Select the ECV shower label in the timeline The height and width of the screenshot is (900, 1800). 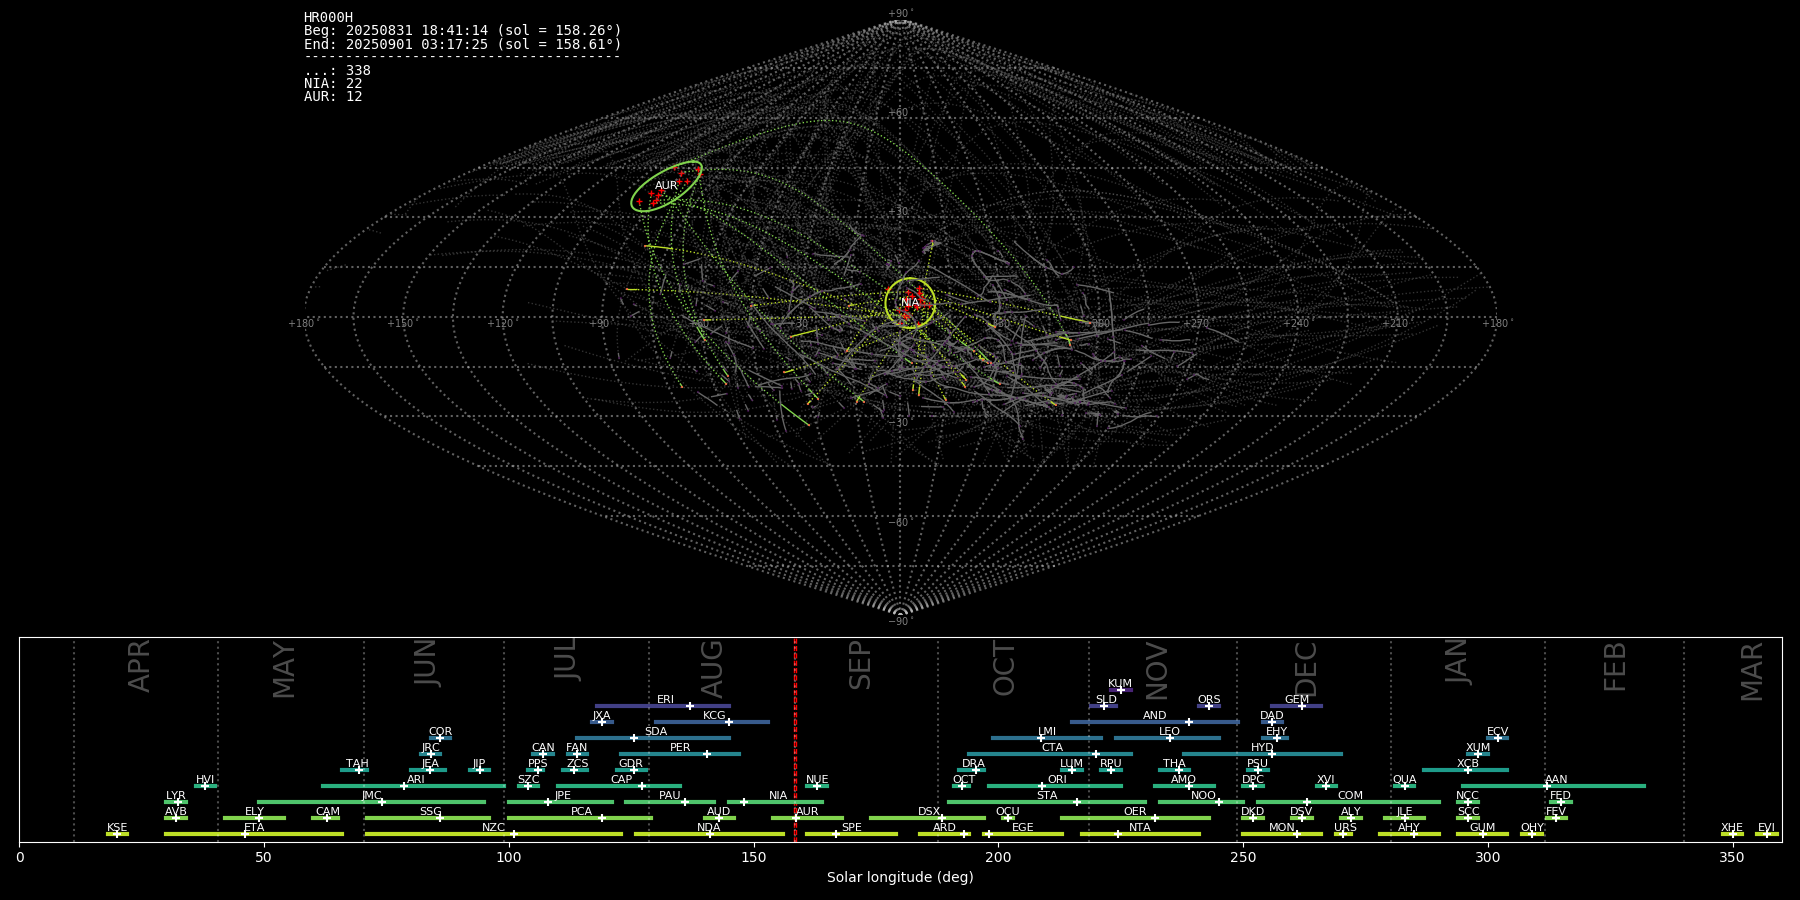[x=1497, y=732]
